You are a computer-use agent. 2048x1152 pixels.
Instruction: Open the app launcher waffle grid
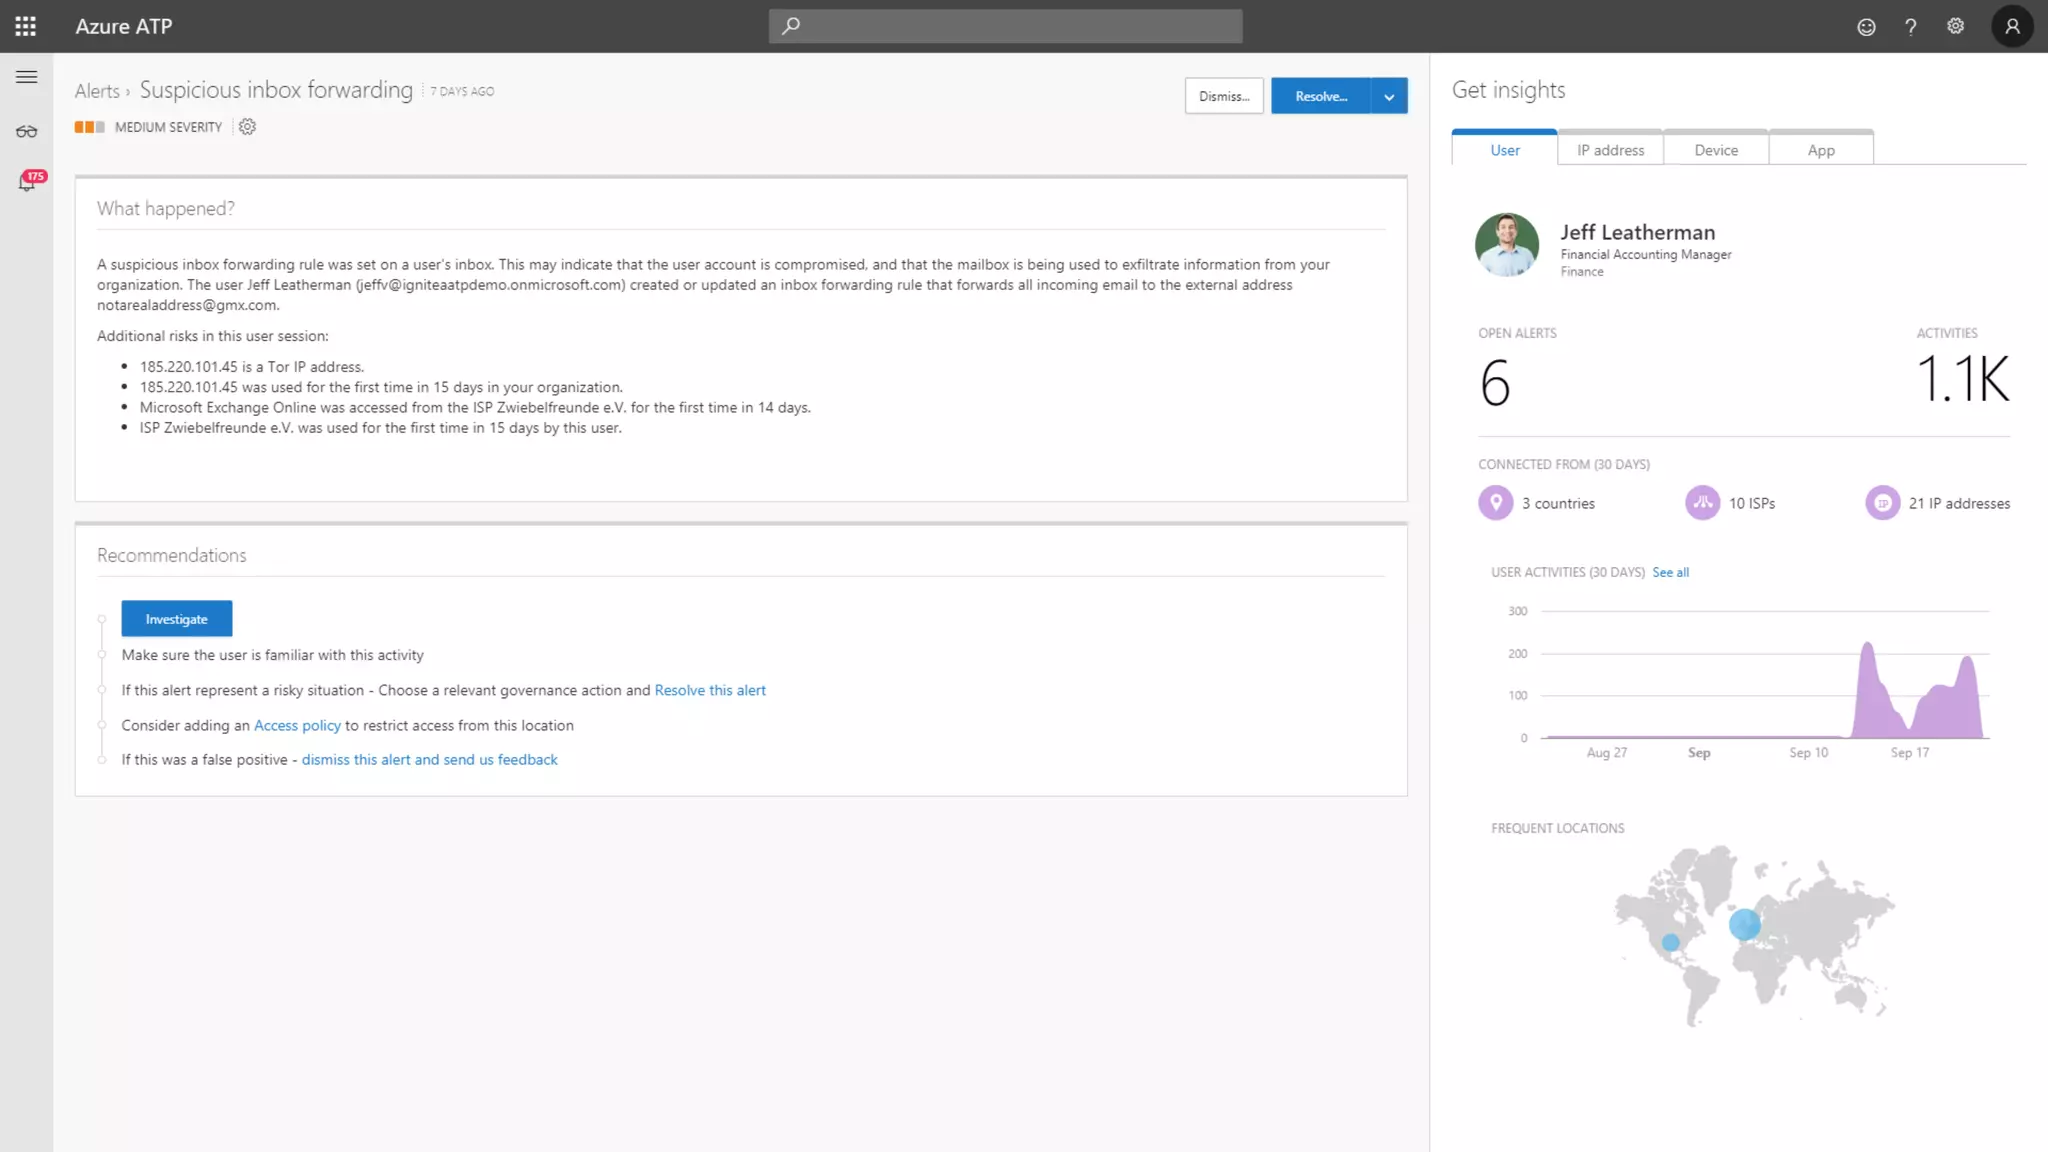tap(26, 27)
